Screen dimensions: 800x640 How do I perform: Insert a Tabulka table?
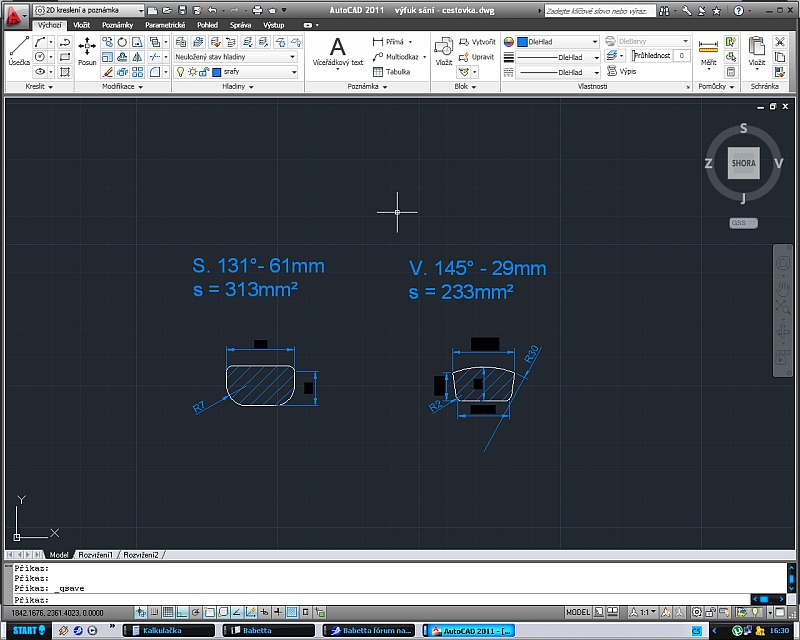click(391, 72)
